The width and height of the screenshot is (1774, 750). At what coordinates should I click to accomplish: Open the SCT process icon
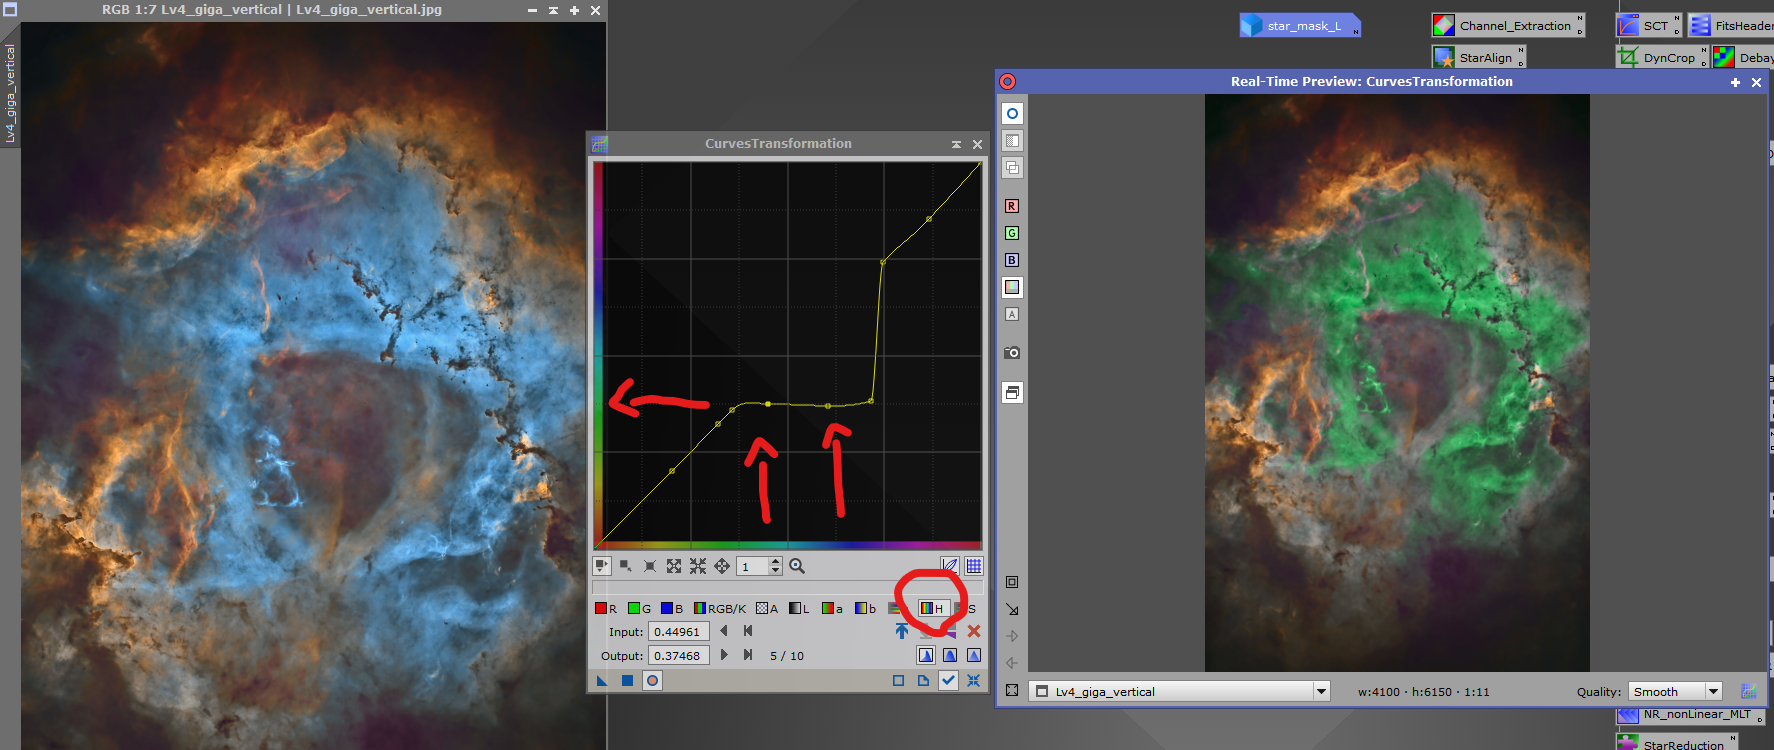pos(1648,26)
